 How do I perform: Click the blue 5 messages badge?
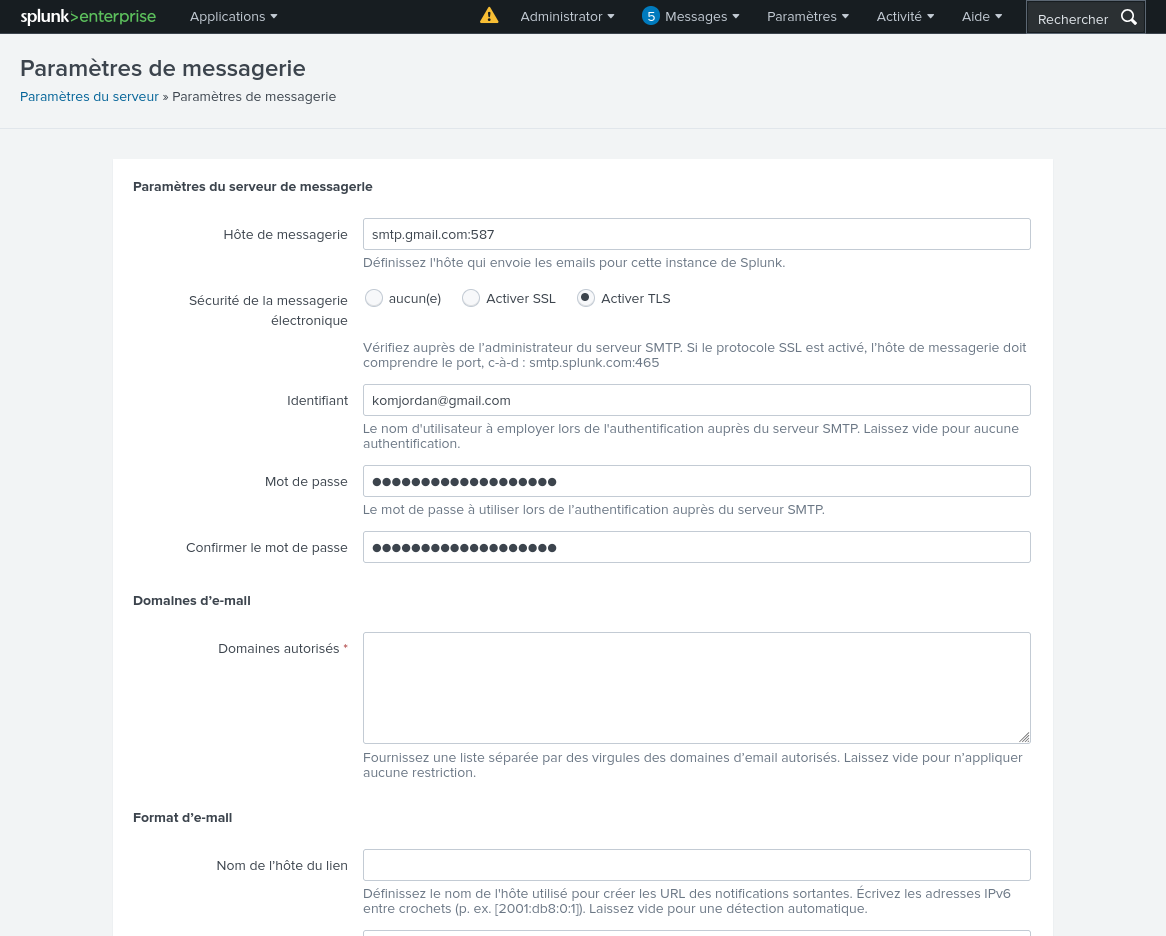click(651, 16)
